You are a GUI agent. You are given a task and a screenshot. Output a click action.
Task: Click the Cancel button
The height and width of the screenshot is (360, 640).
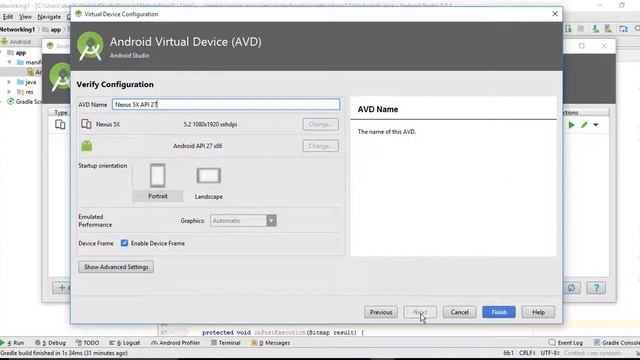click(459, 312)
